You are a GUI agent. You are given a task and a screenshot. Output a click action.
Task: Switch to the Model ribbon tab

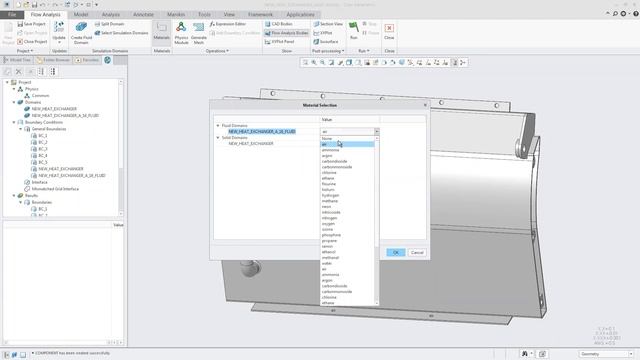tap(81, 15)
